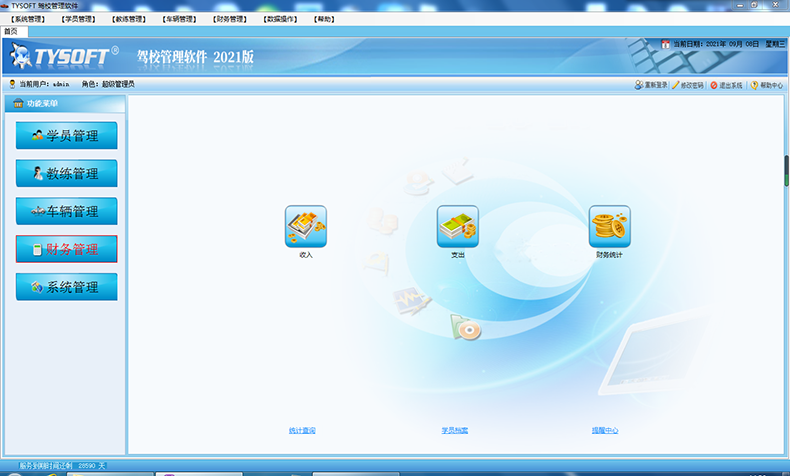The image size is (790, 476).
Task: Open the 【学员管理】 menu
Action: click(x=78, y=19)
